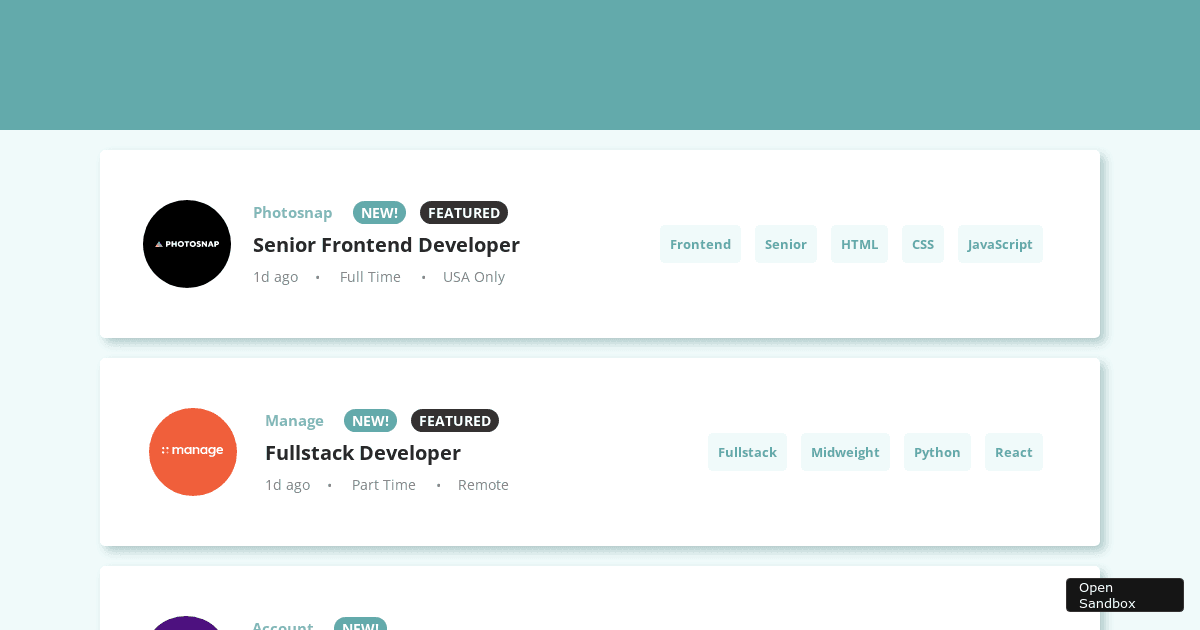
Task: Click the Manage company logo
Action: click(193, 452)
